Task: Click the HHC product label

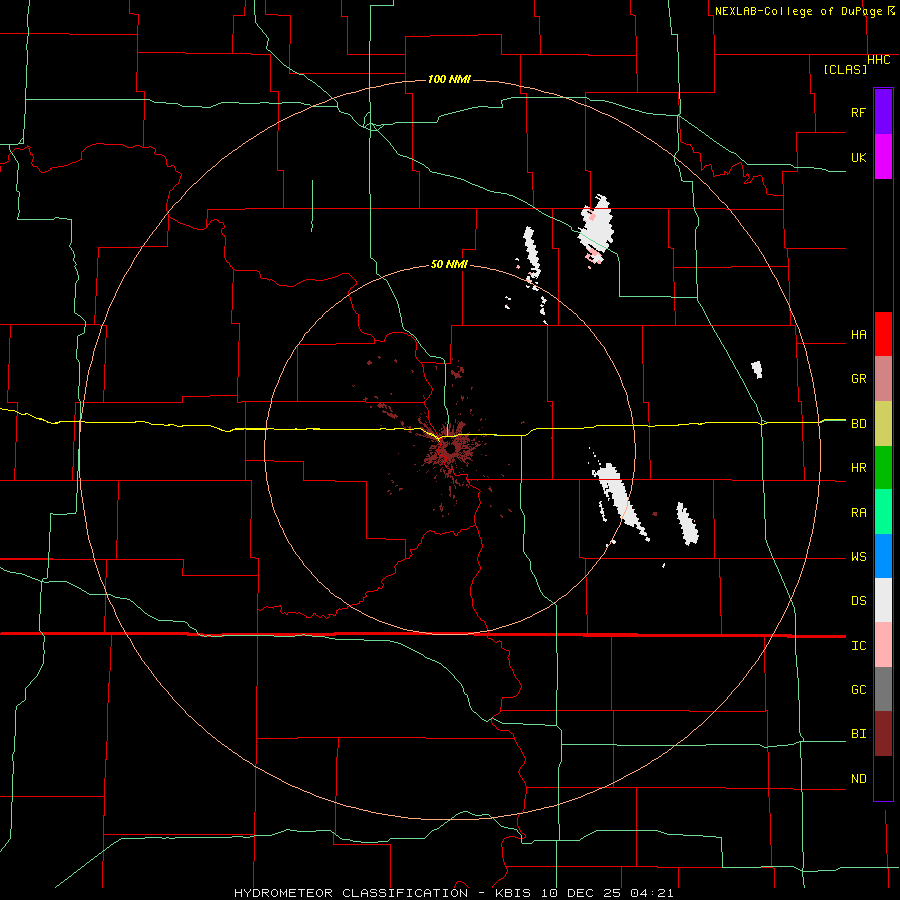Action: click(x=878, y=60)
